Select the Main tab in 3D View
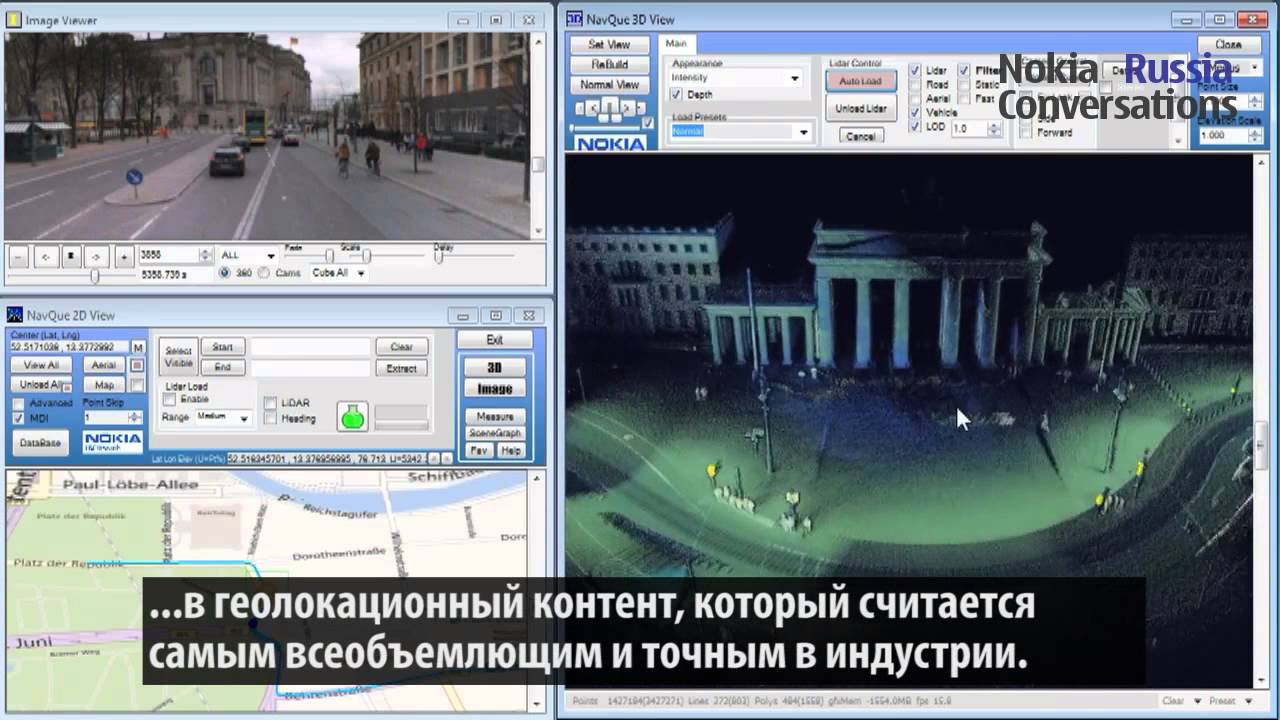The width and height of the screenshot is (1280, 720). (677, 43)
